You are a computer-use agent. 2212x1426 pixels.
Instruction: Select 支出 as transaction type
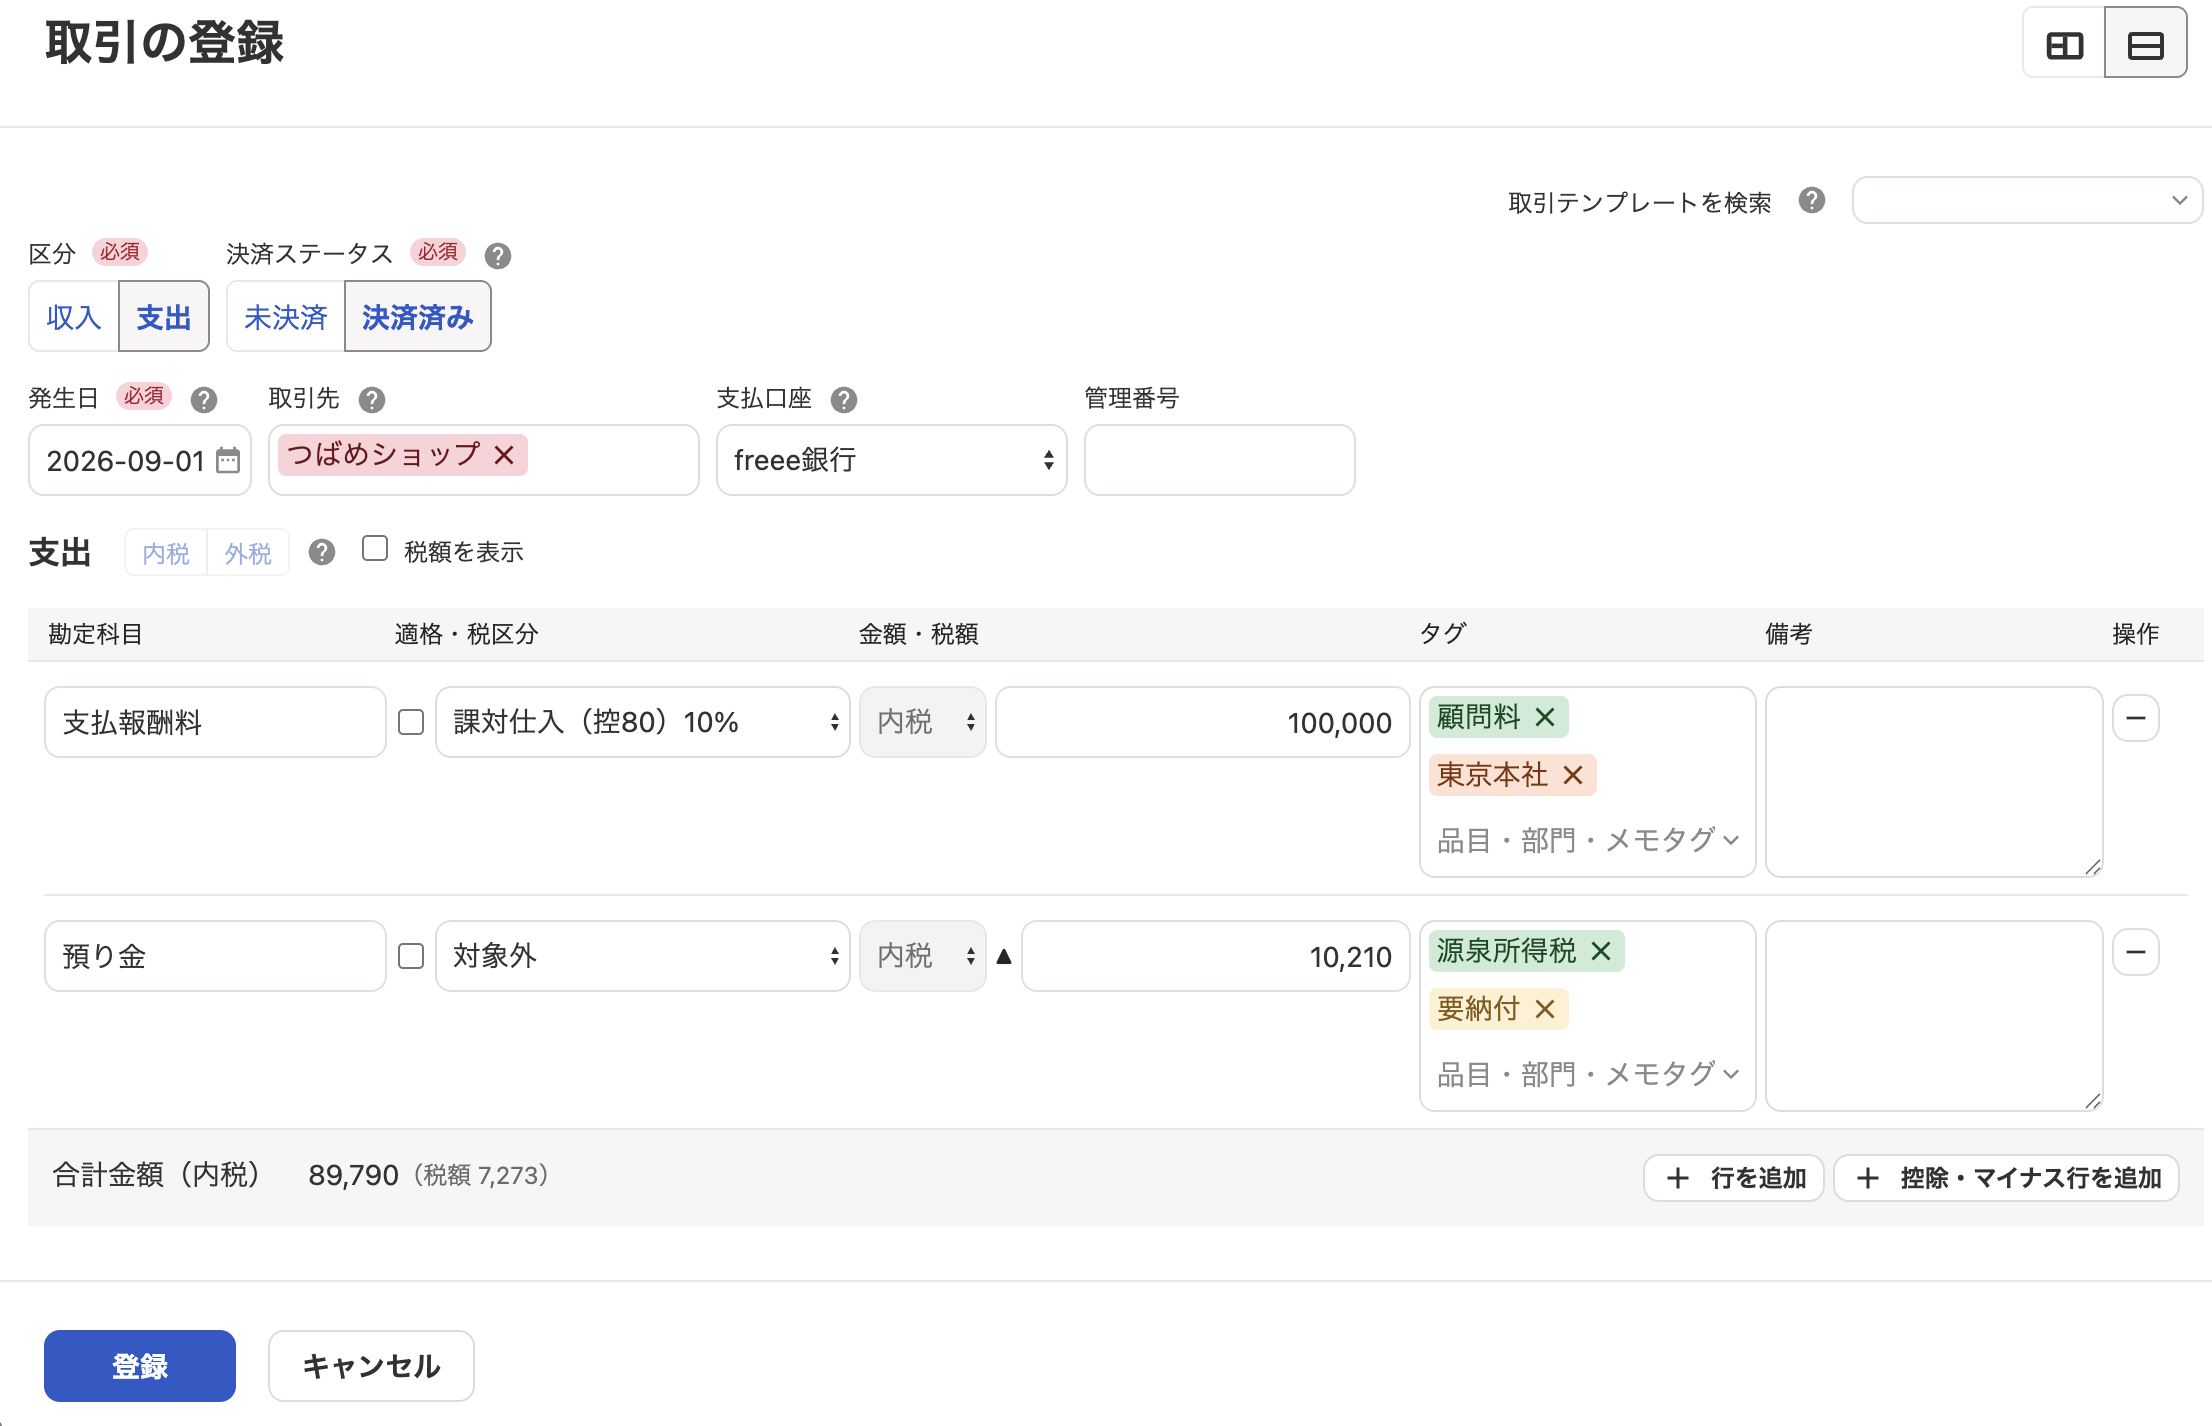[164, 317]
